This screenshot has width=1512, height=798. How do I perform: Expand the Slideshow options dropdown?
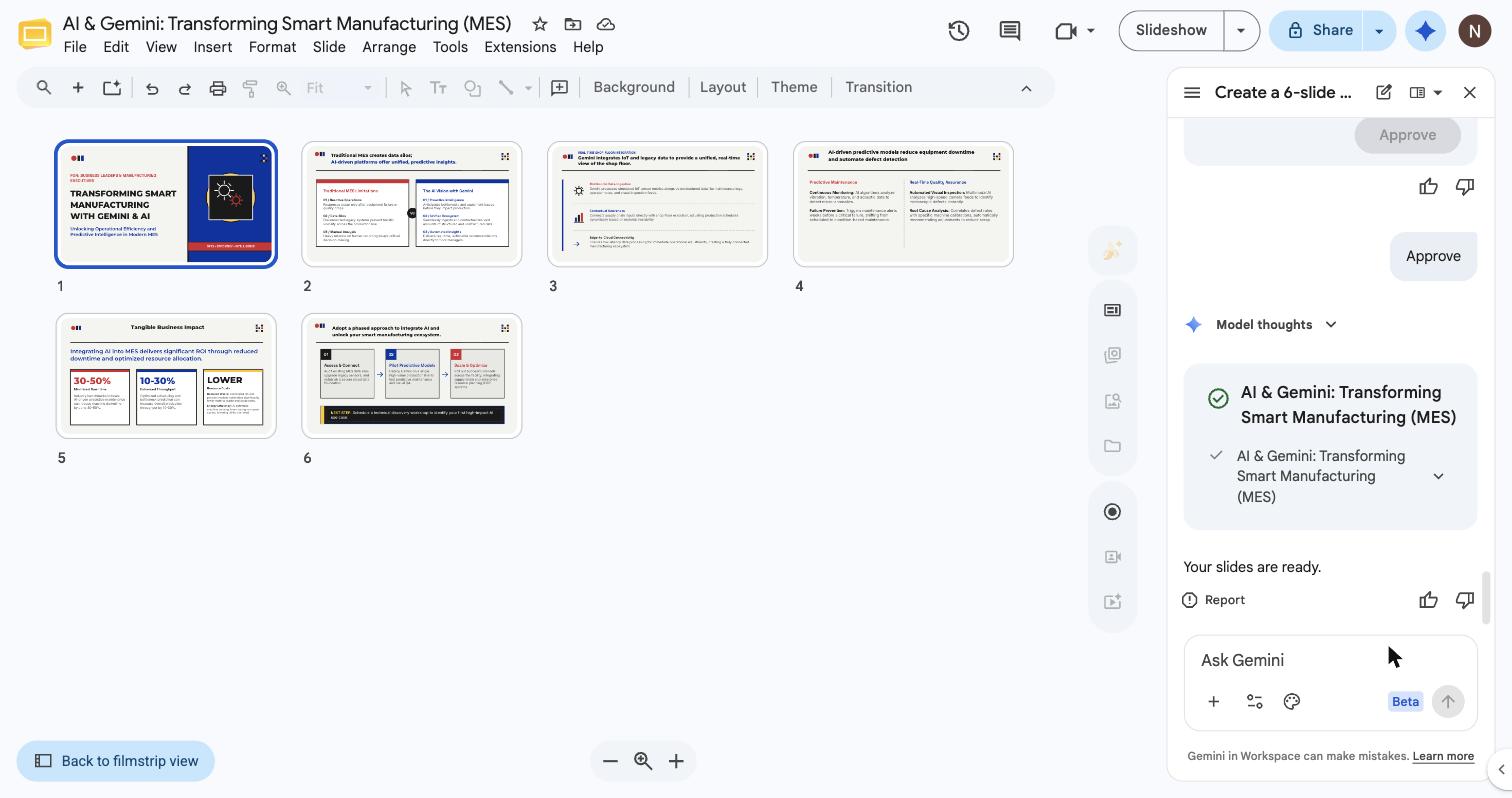1241,31
